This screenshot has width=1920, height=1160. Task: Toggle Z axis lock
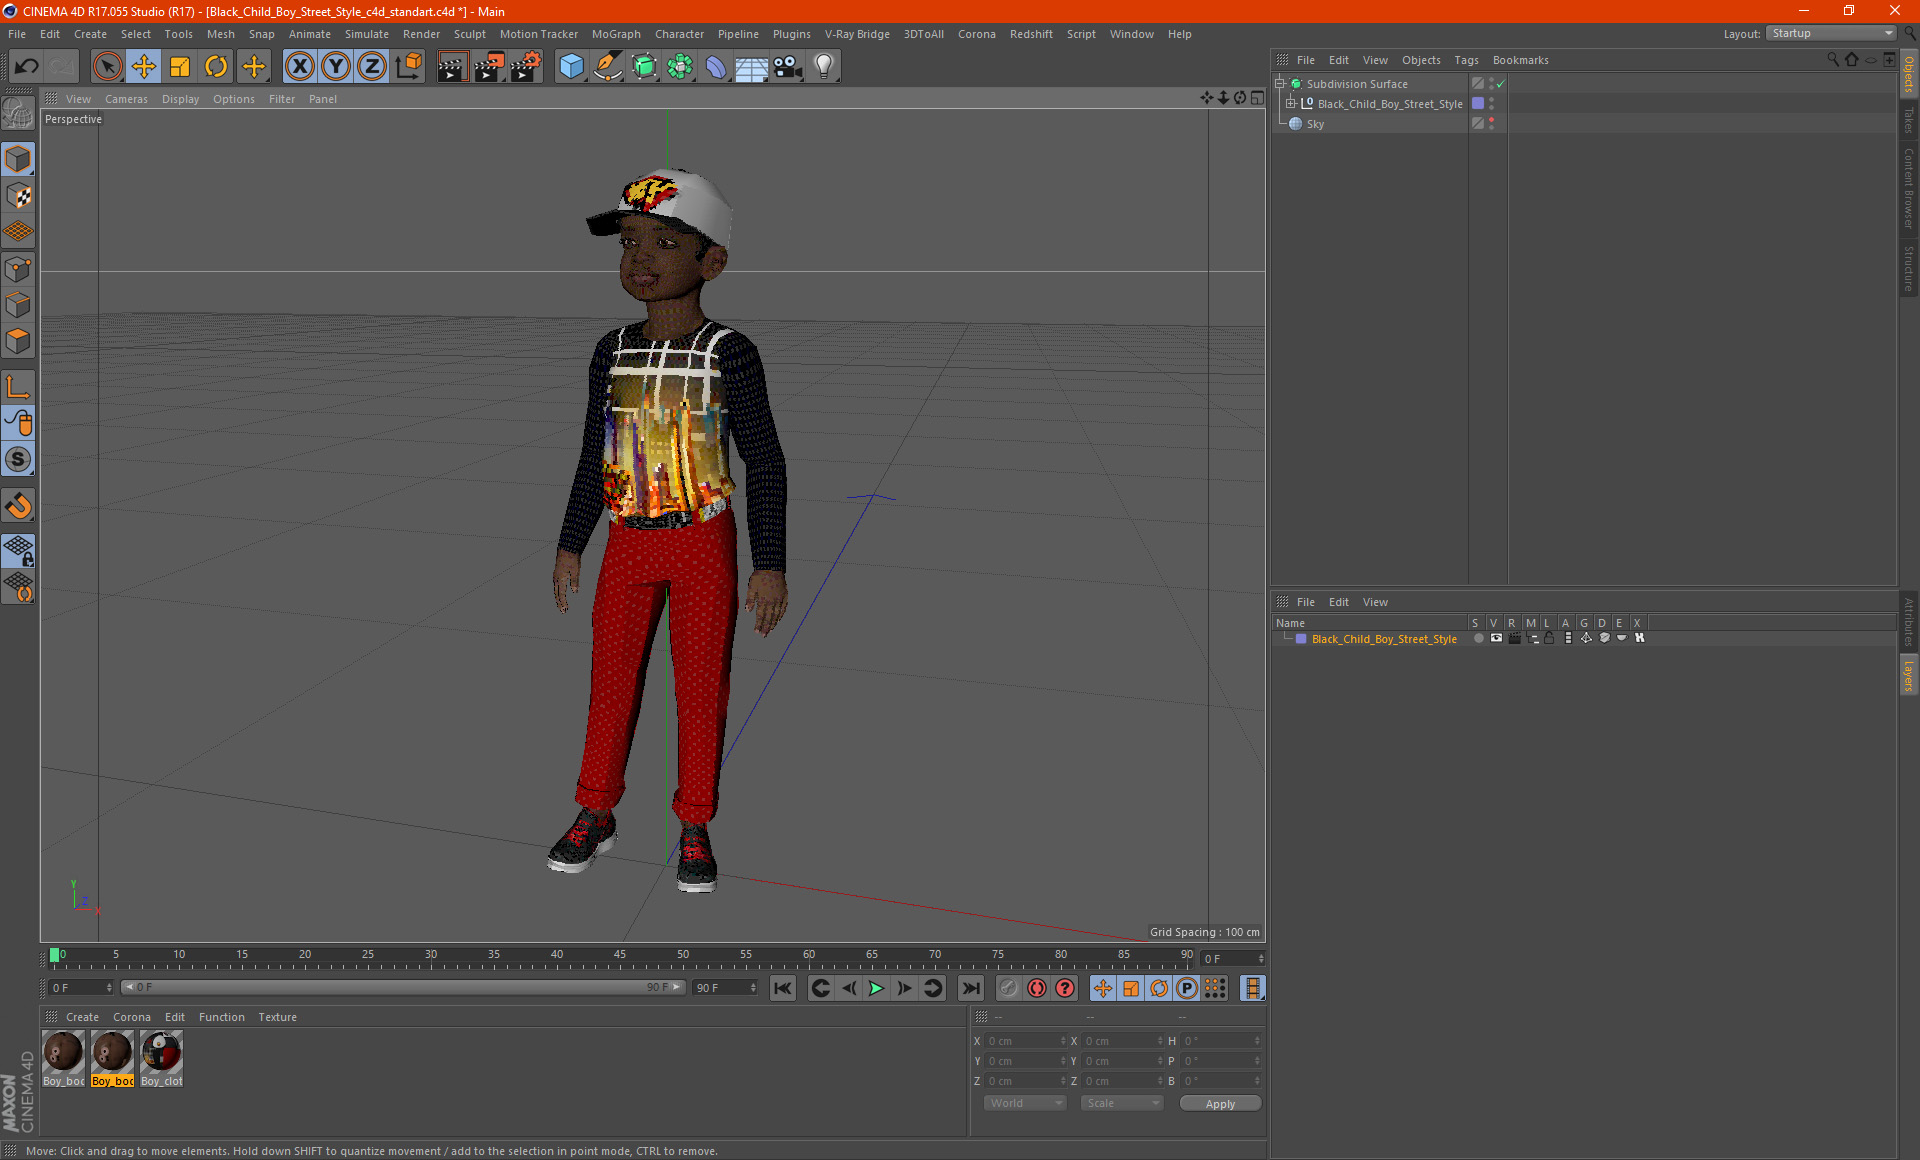pos(371,66)
